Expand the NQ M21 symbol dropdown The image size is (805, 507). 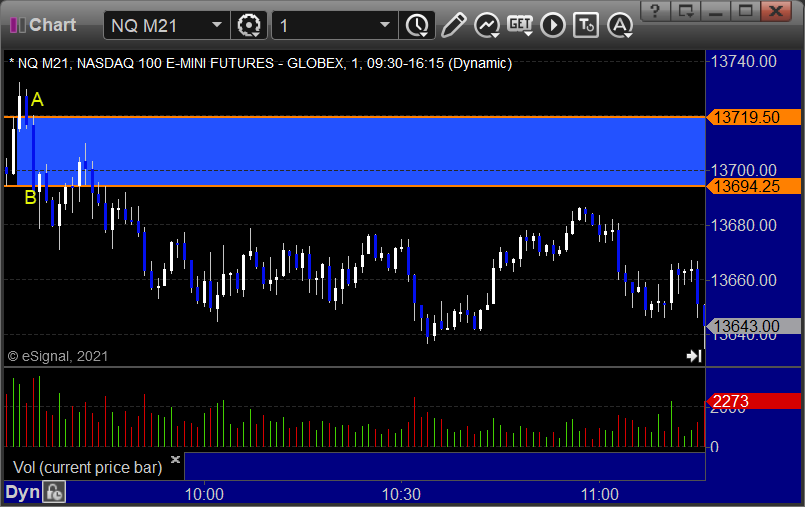[217, 25]
